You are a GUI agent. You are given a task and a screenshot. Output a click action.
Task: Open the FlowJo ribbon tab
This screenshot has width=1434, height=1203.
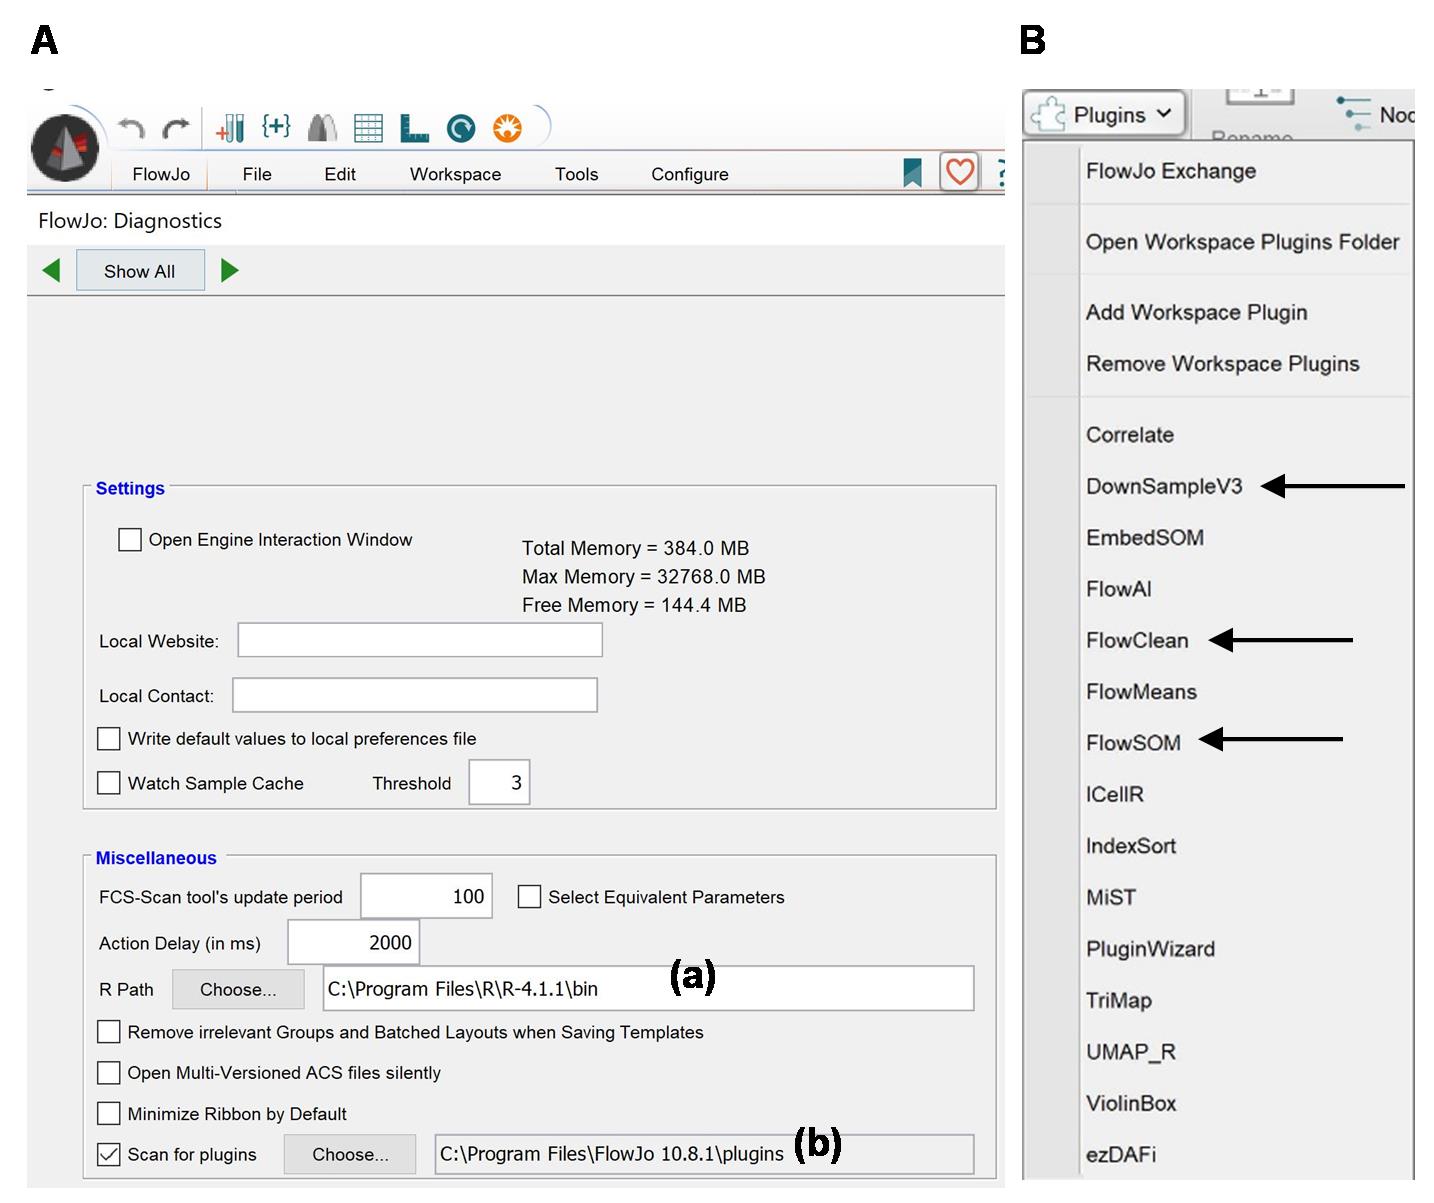161,174
